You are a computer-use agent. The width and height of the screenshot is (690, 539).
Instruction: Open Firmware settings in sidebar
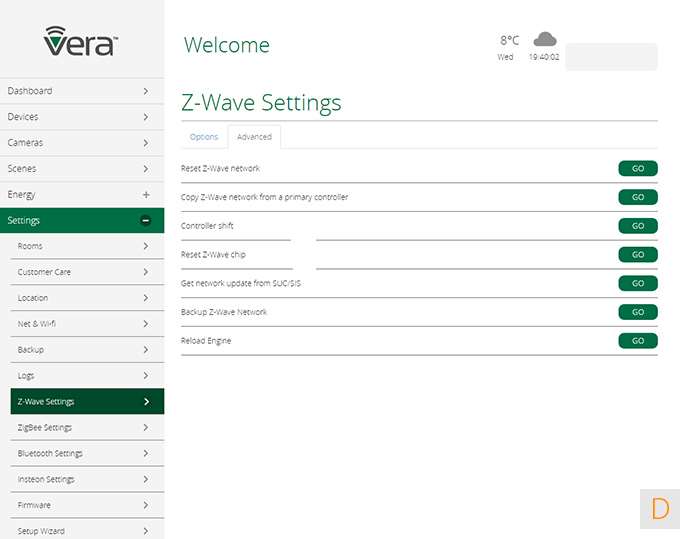85,505
